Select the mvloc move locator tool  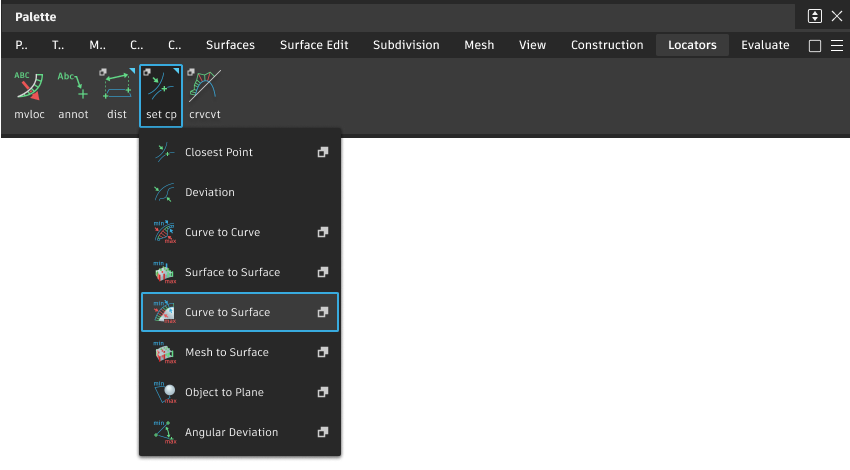point(28,88)
